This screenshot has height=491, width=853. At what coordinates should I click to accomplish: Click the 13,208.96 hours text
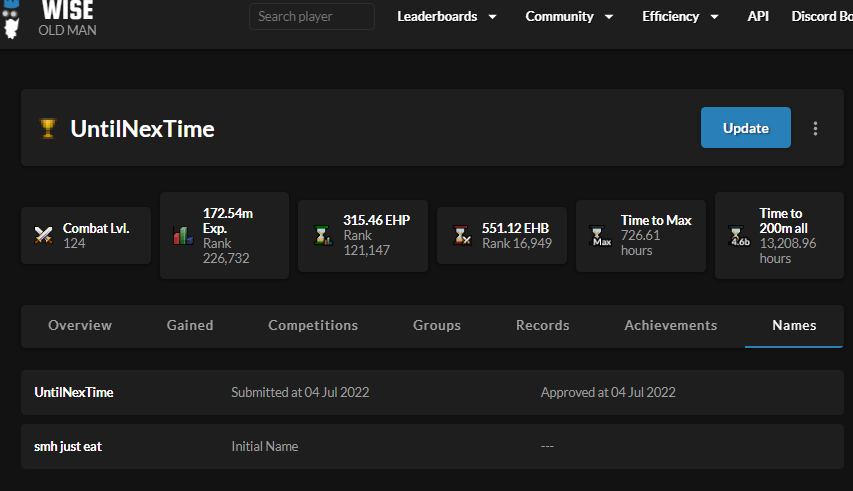(x=788, y=251)
